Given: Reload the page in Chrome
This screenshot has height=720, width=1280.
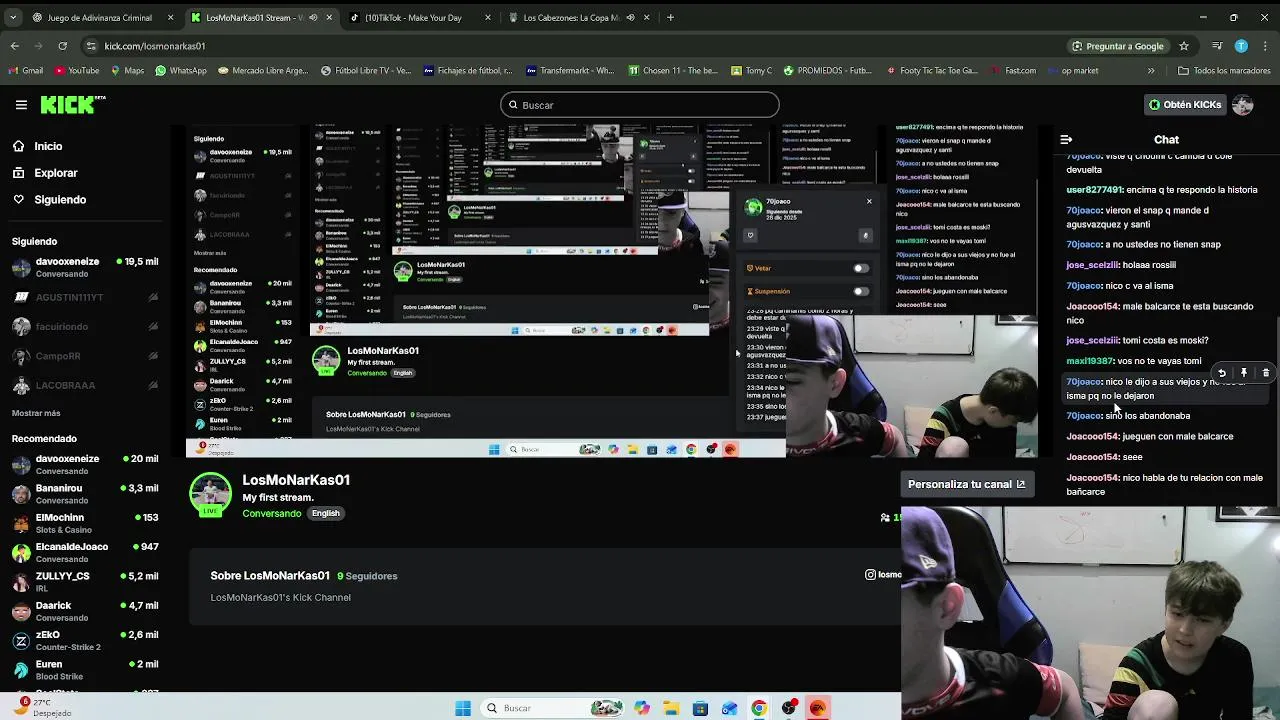Looking at the screenshot, I should coord(62,46).
